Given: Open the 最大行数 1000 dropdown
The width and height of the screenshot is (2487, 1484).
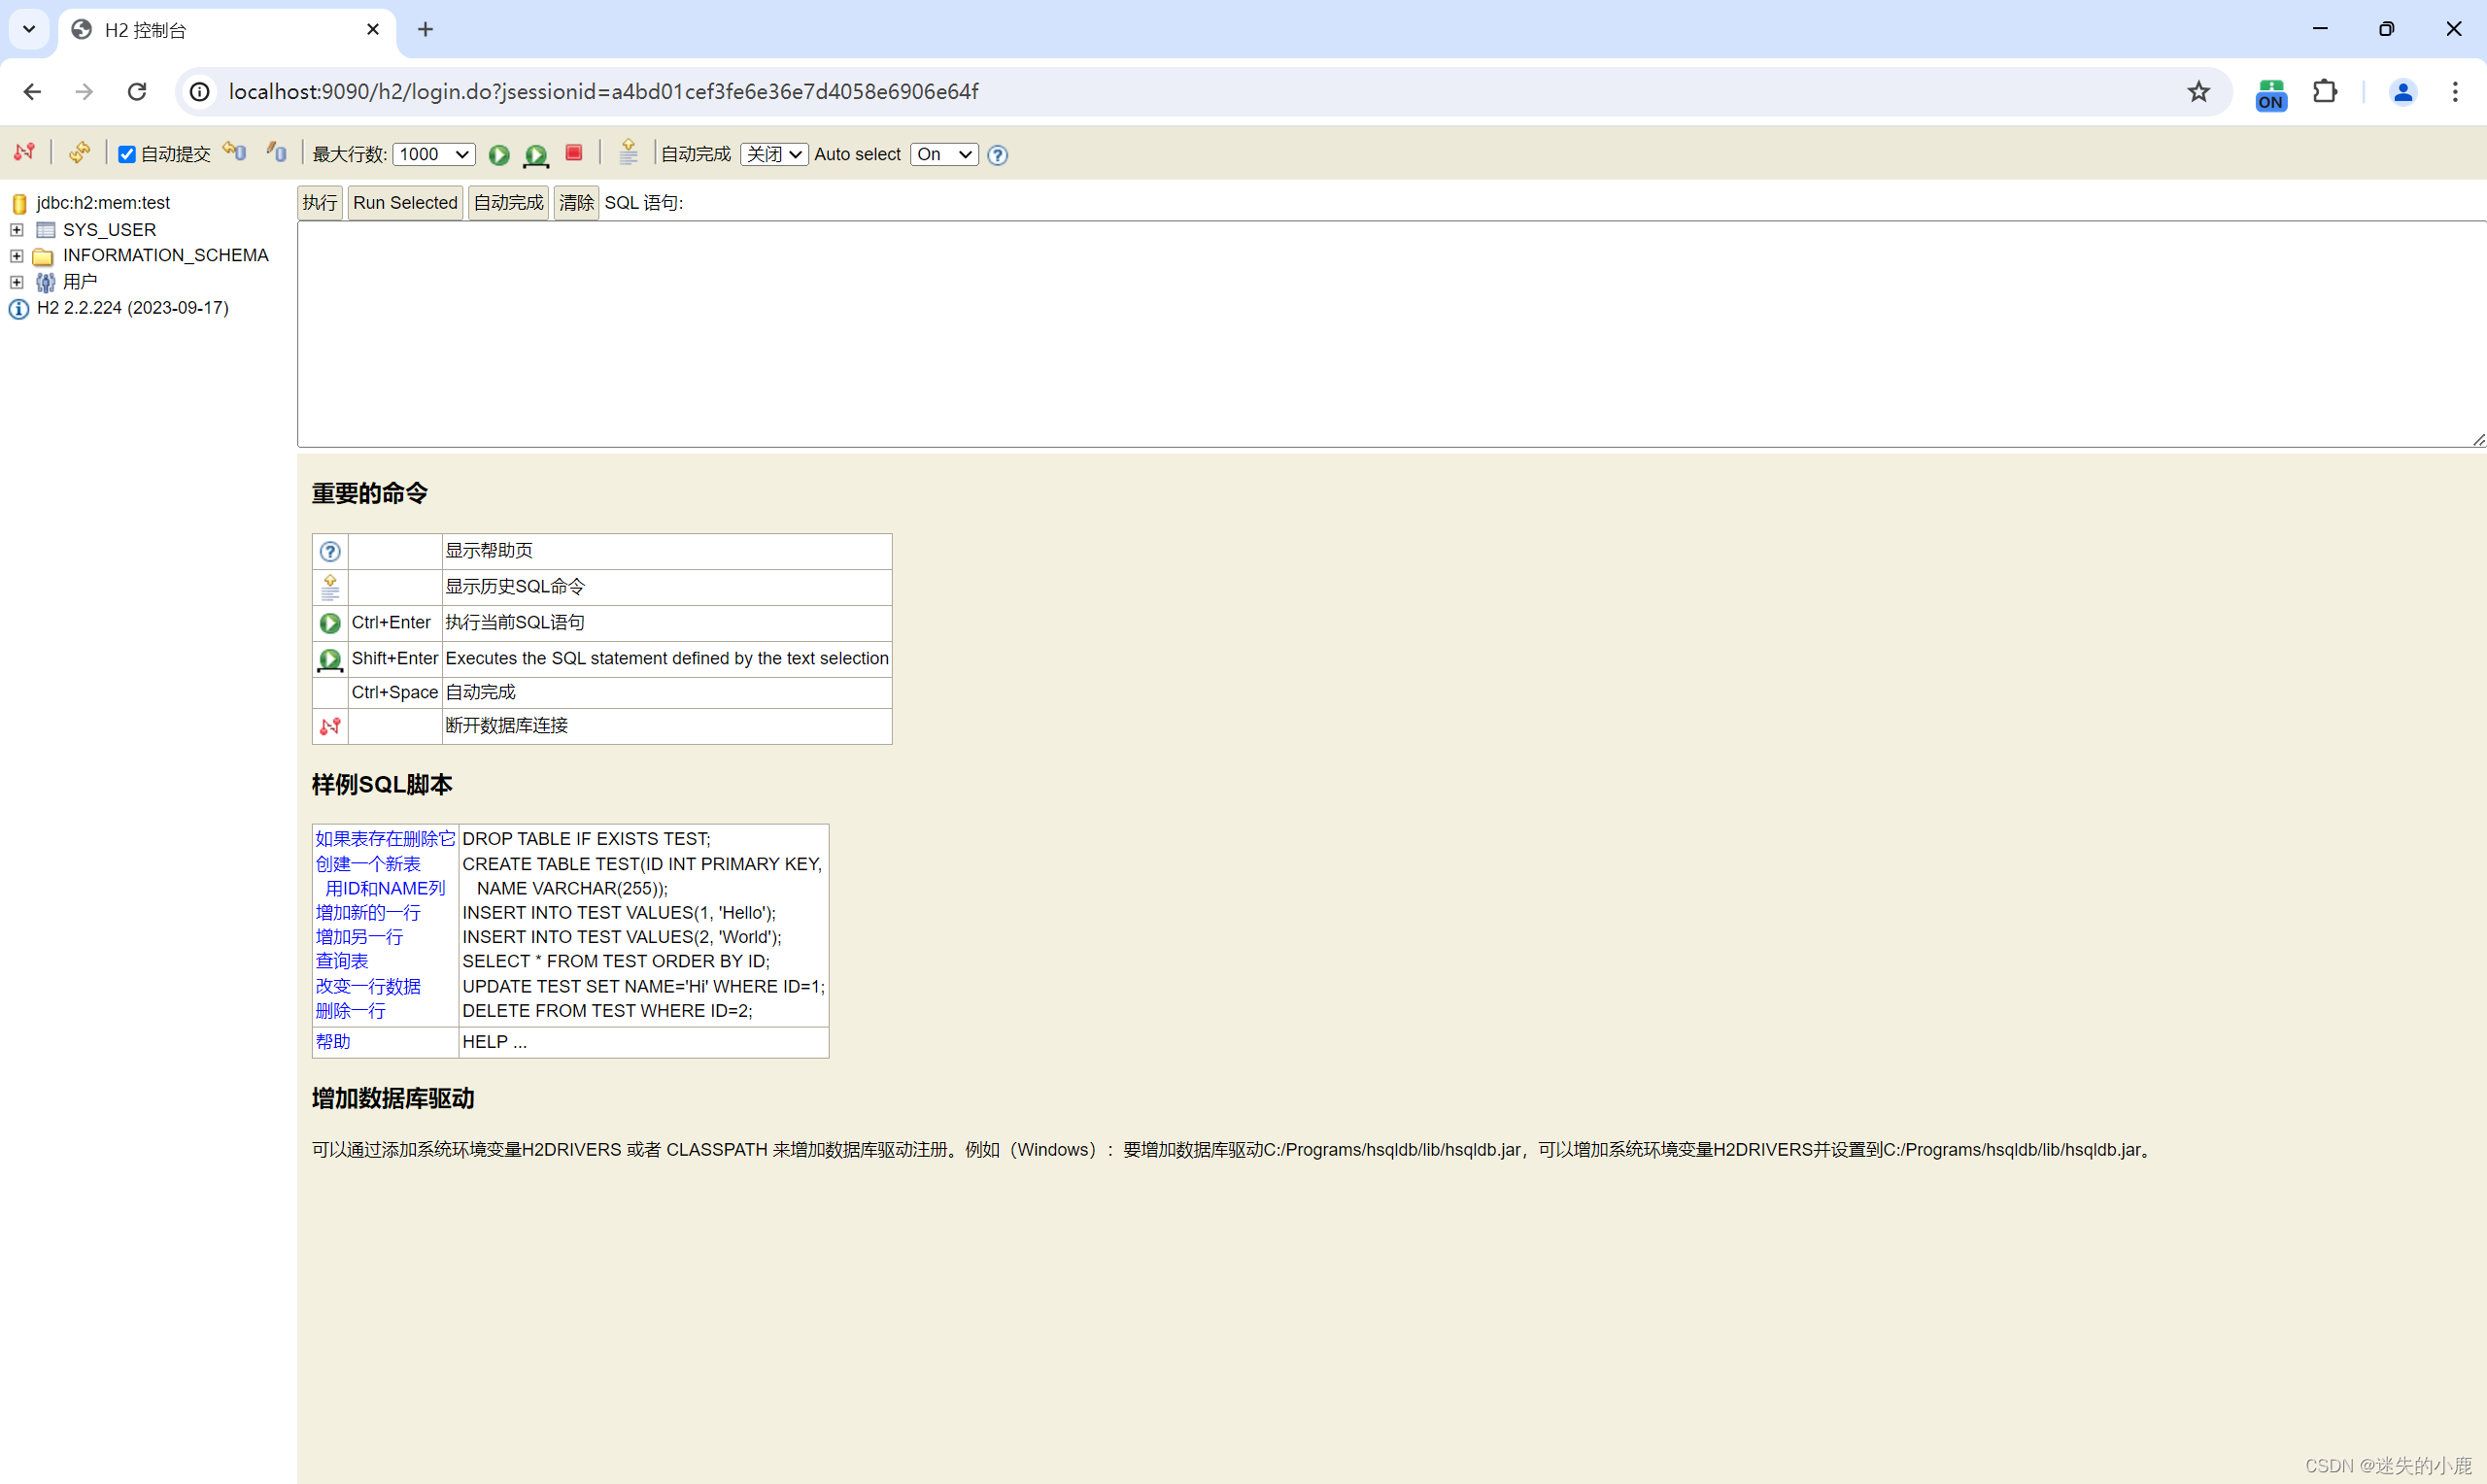Looking at the screenshot, I should (434, 154).
